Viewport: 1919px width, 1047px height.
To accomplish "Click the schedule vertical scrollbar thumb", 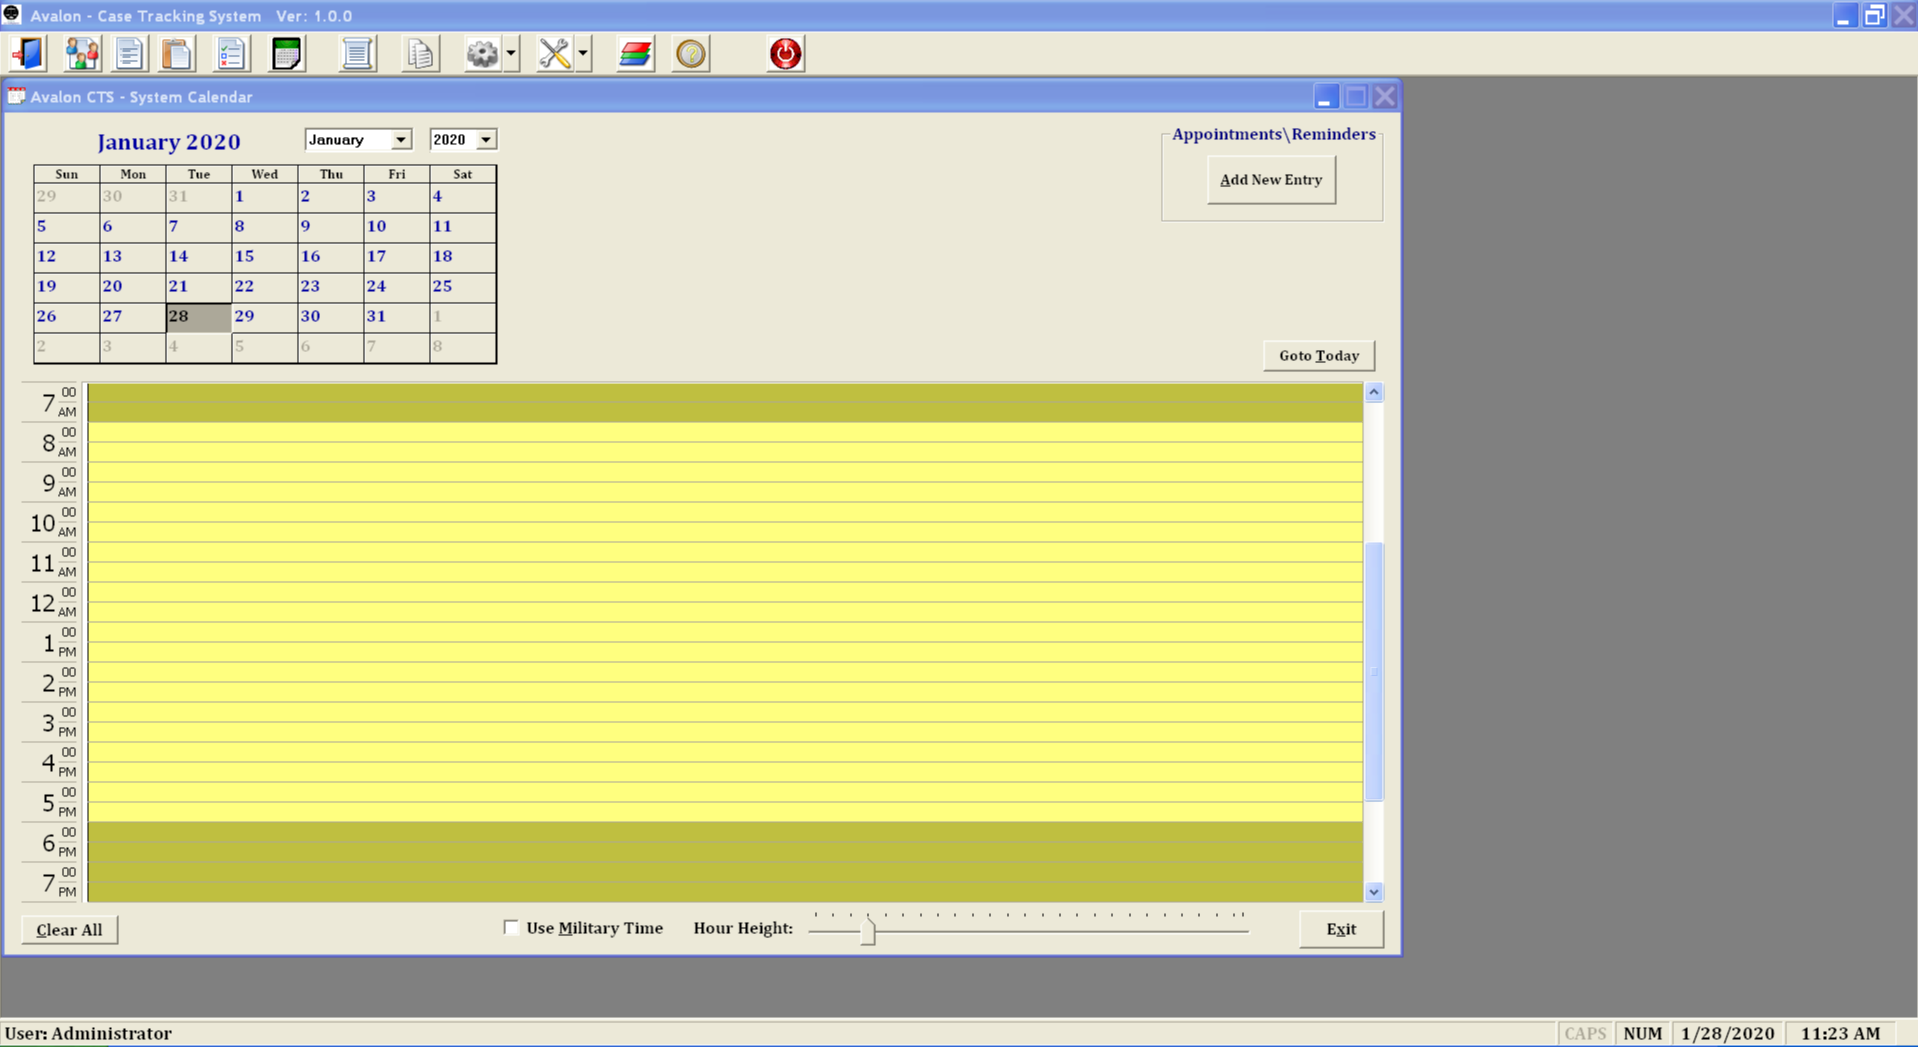I will 1374,671.
